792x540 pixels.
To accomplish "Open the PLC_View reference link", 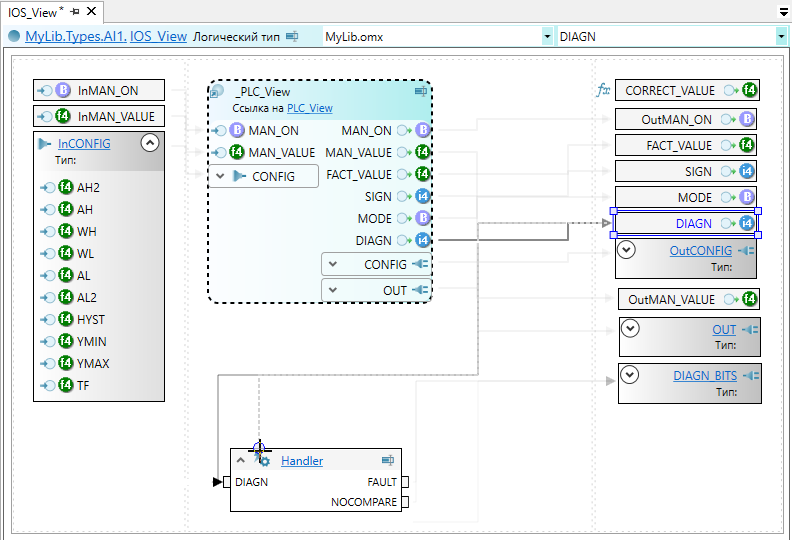I will click(309, 108).
